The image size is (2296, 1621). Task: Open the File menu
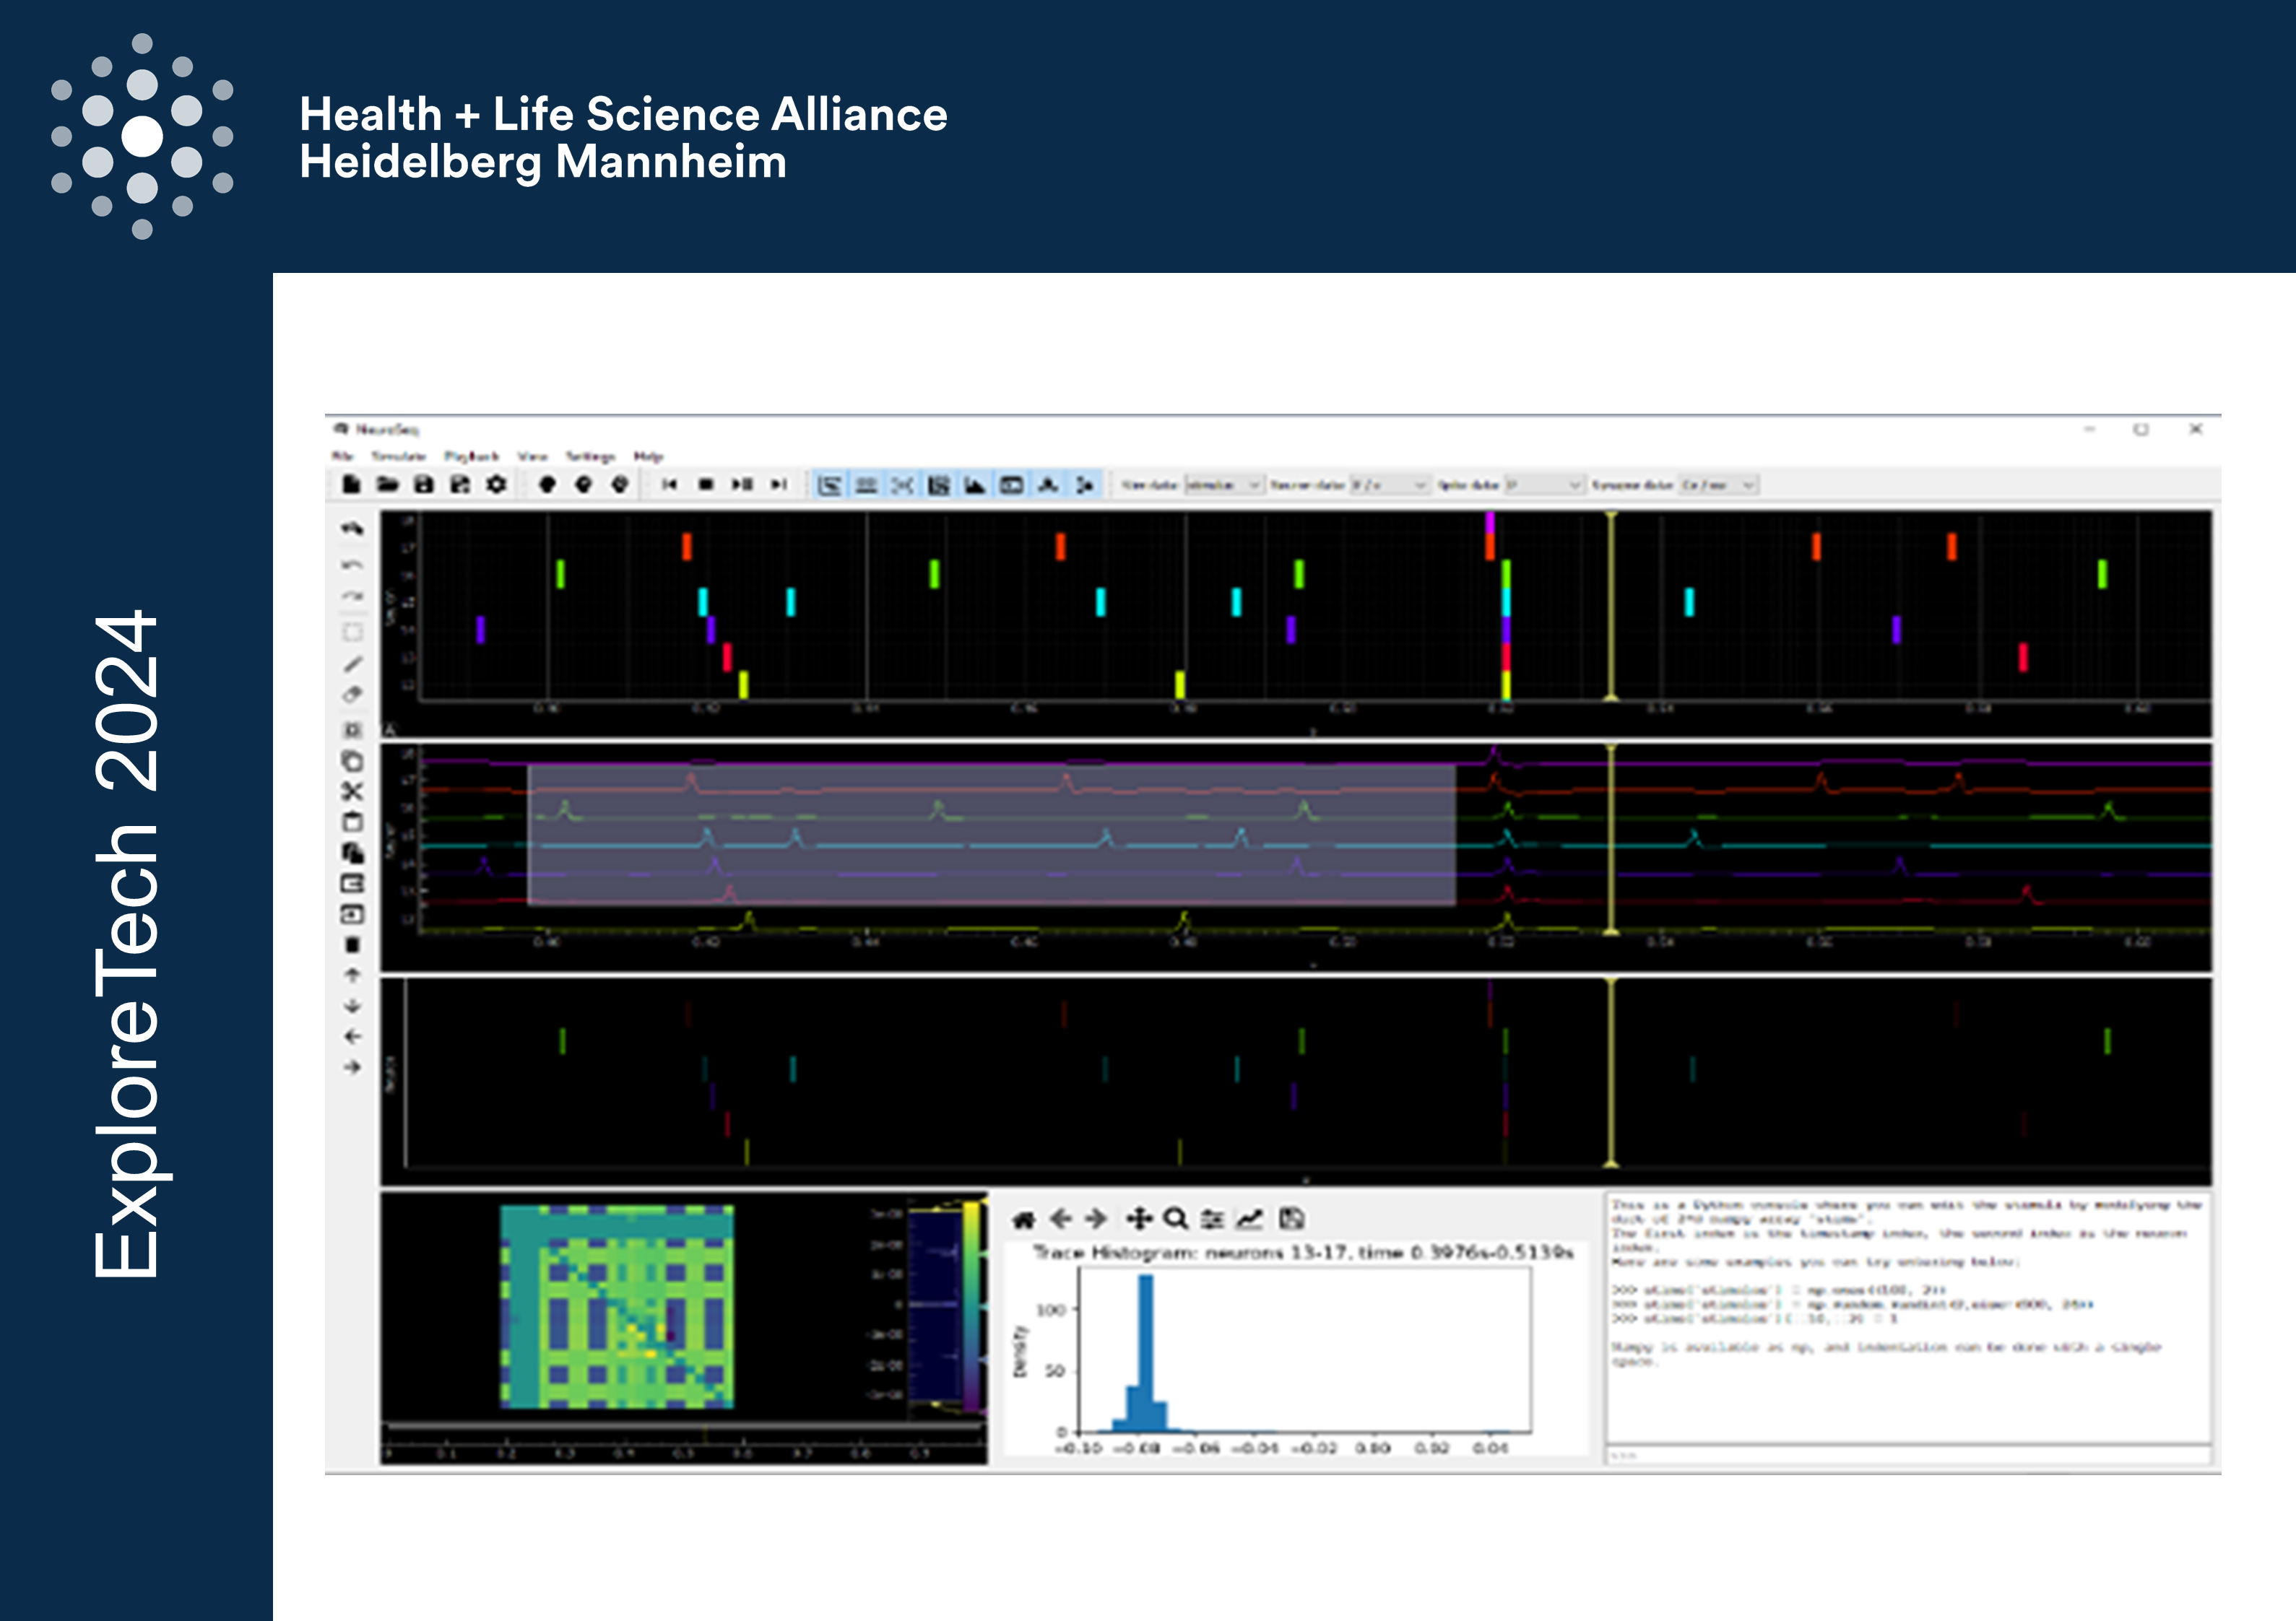(343, 456)
